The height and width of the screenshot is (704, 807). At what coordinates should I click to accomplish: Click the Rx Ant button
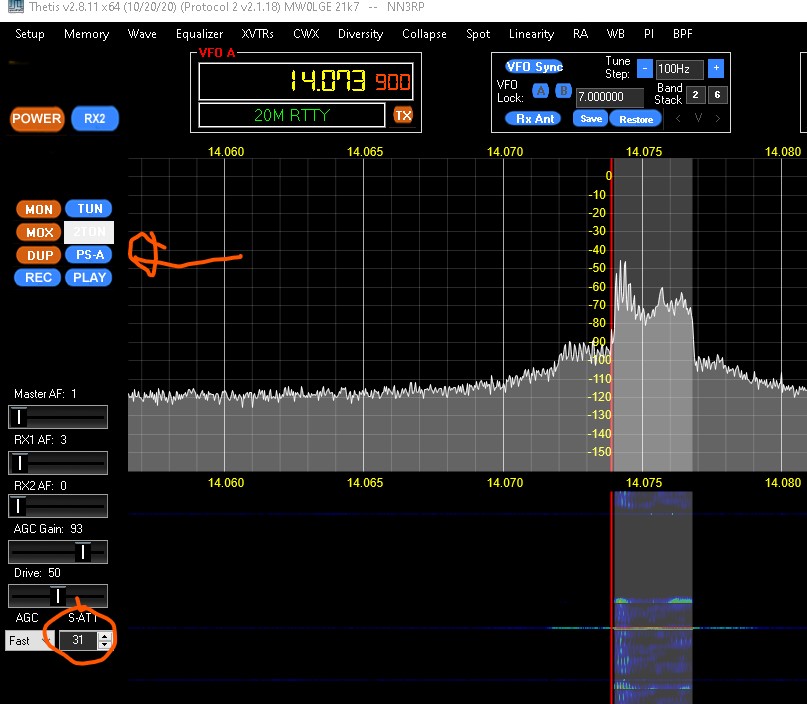coord(534,119)
